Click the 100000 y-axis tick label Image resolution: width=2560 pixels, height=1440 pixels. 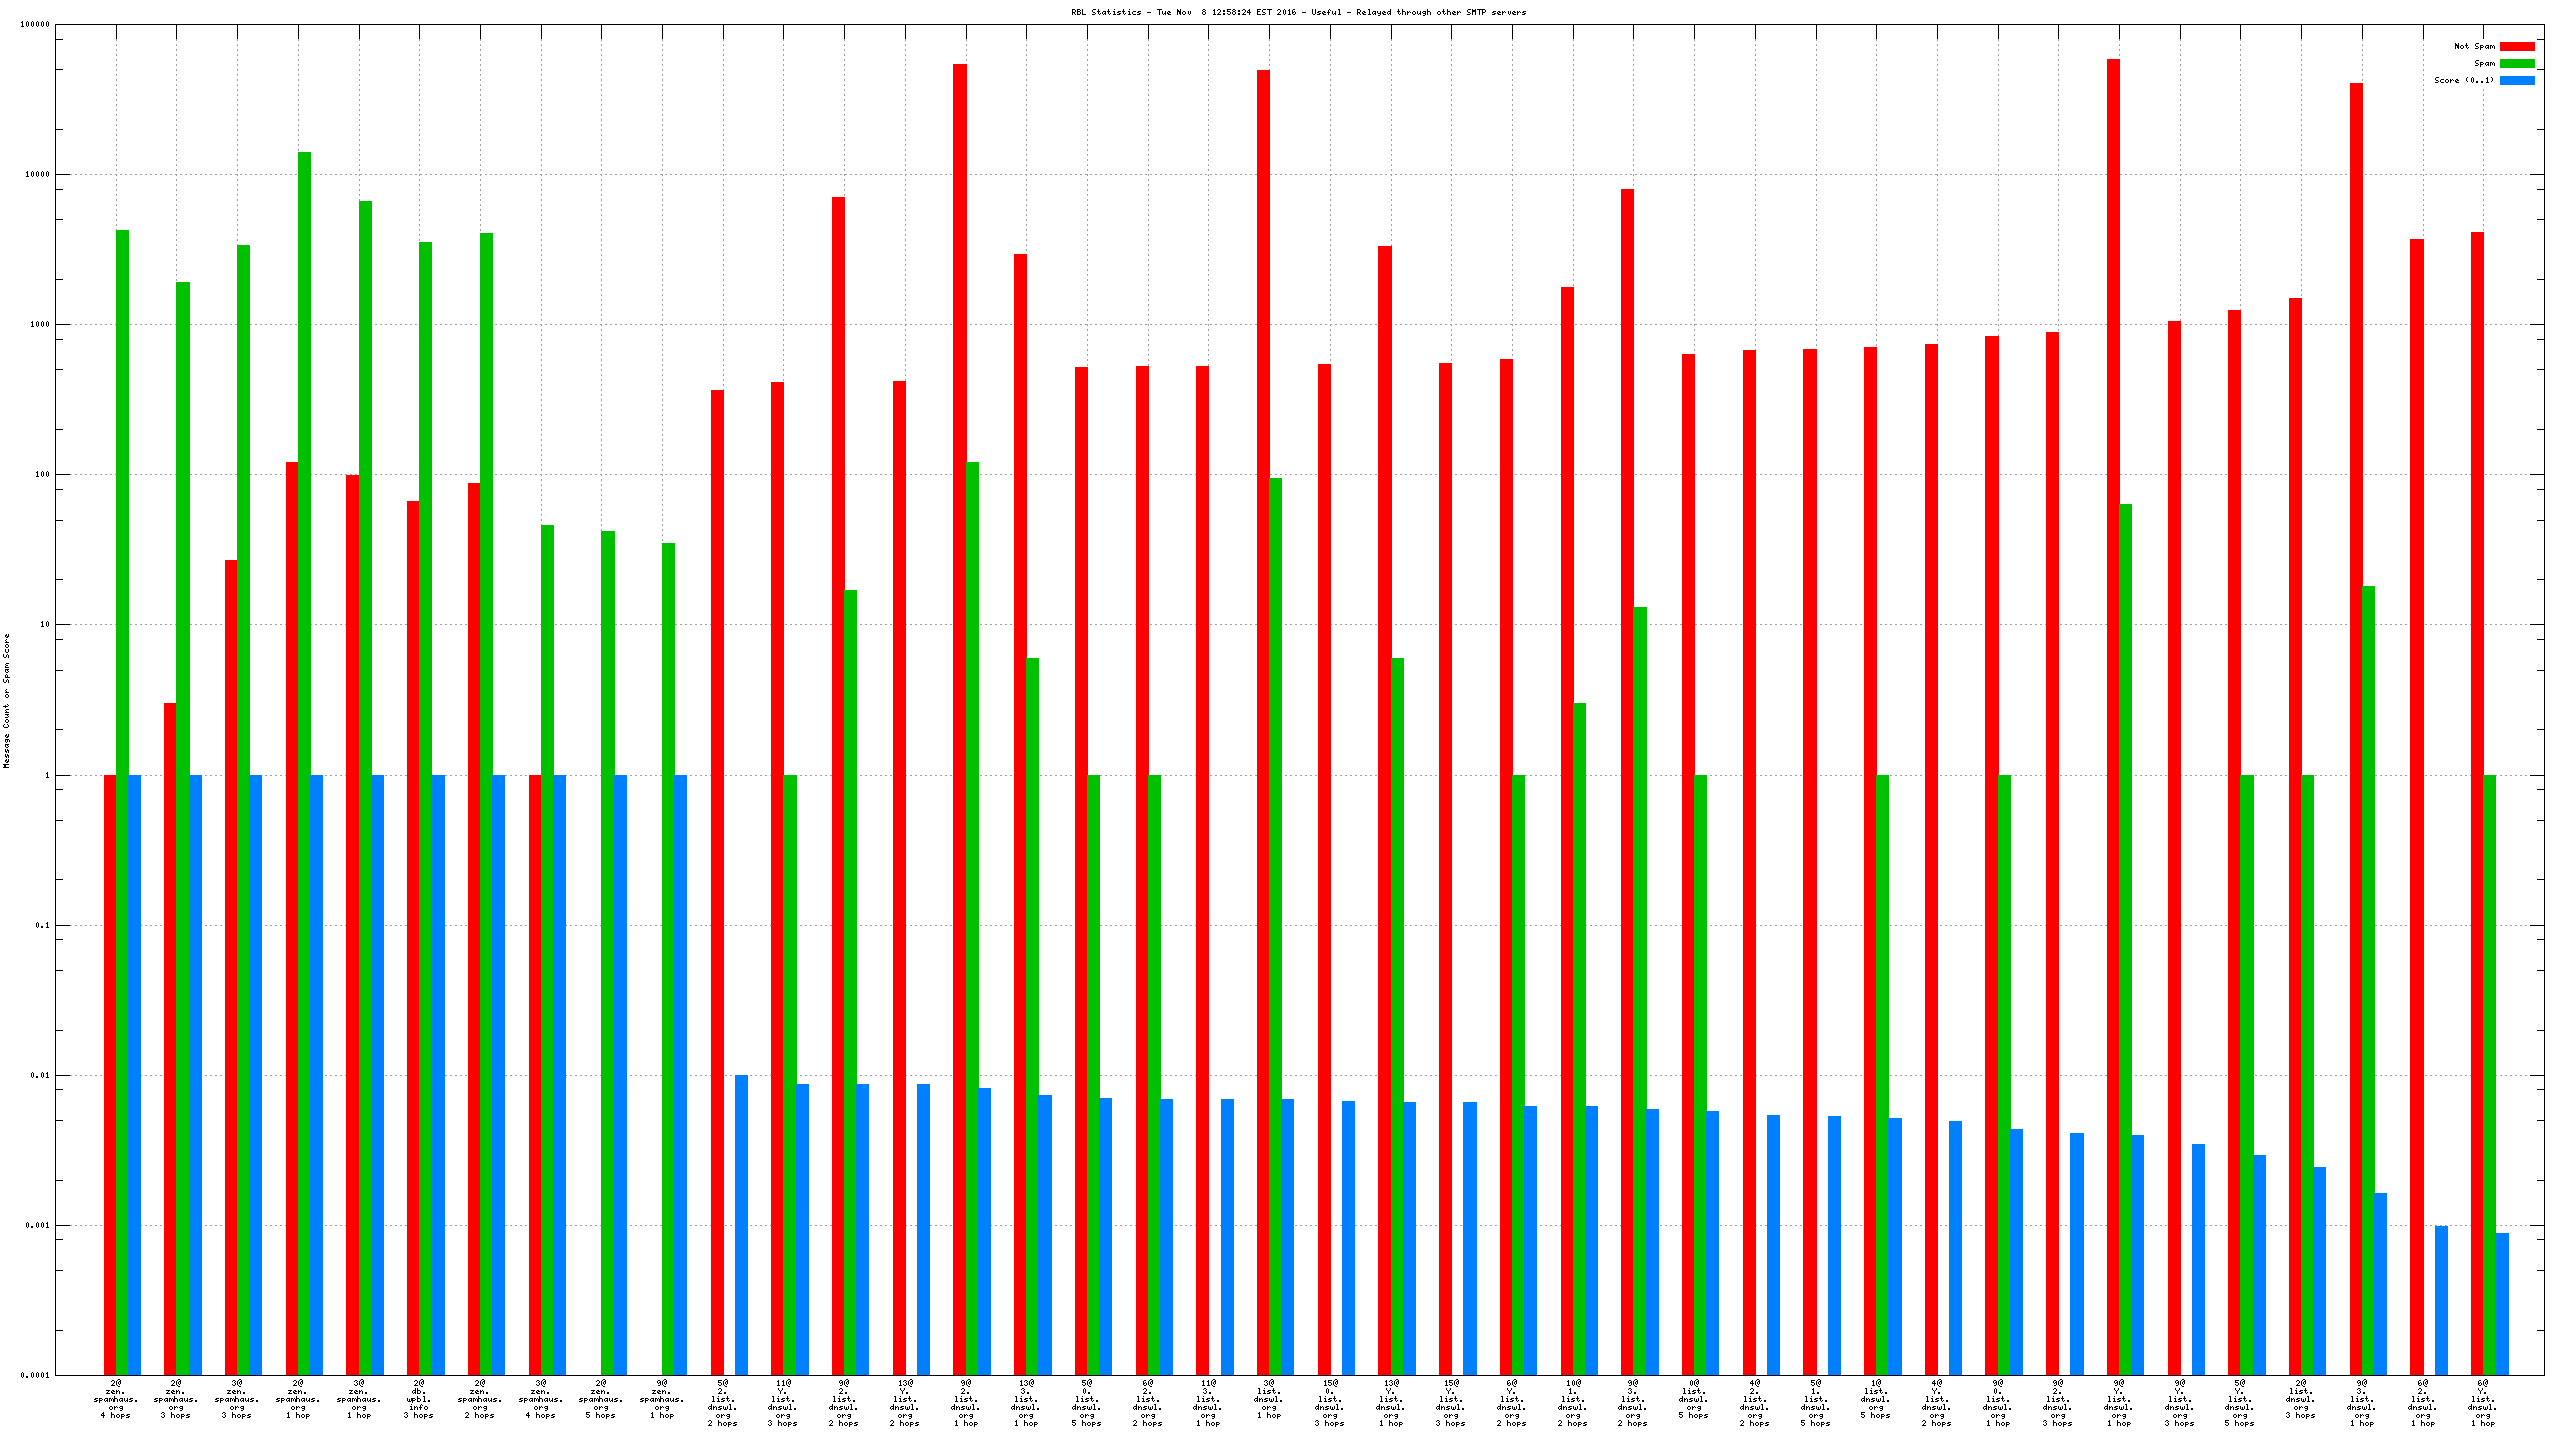coord(35,24)
